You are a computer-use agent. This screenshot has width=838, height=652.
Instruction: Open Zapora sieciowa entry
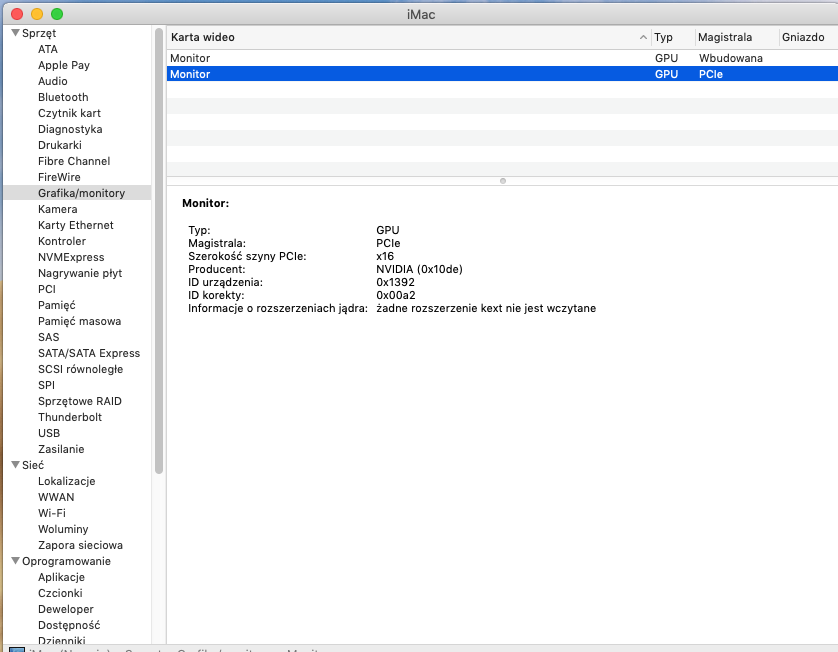tap(80, 546)
